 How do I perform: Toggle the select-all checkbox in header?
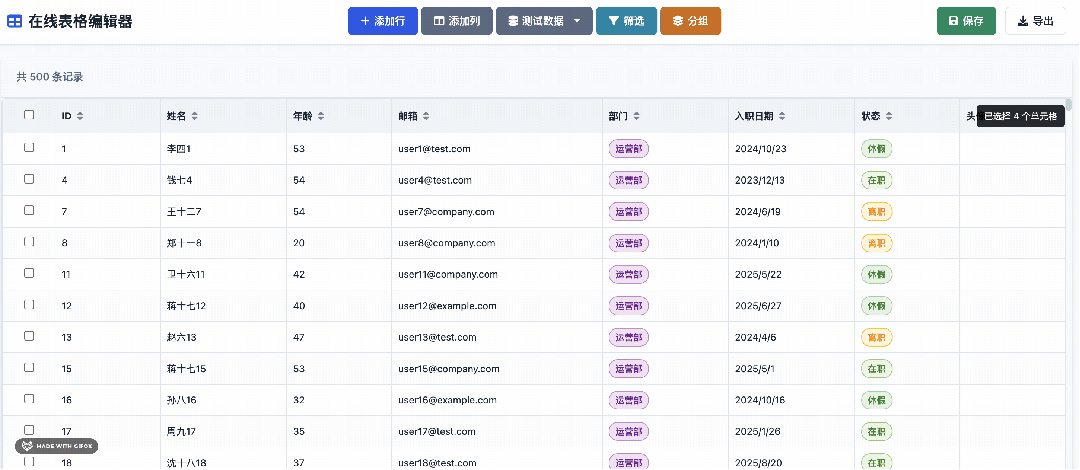click(29, 115)
